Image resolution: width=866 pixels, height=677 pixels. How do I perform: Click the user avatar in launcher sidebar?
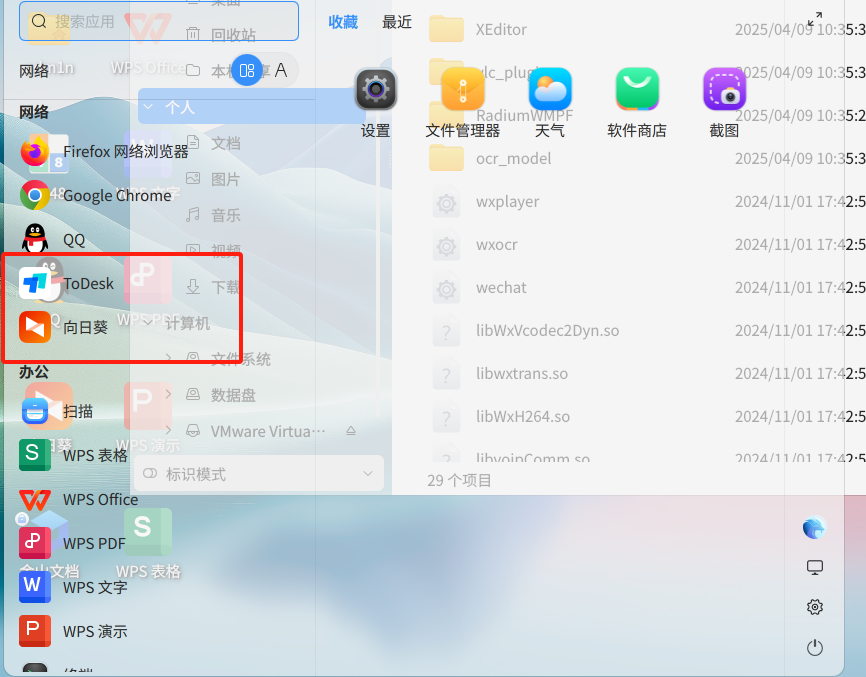pyautogui.click(x=815, y=527)
